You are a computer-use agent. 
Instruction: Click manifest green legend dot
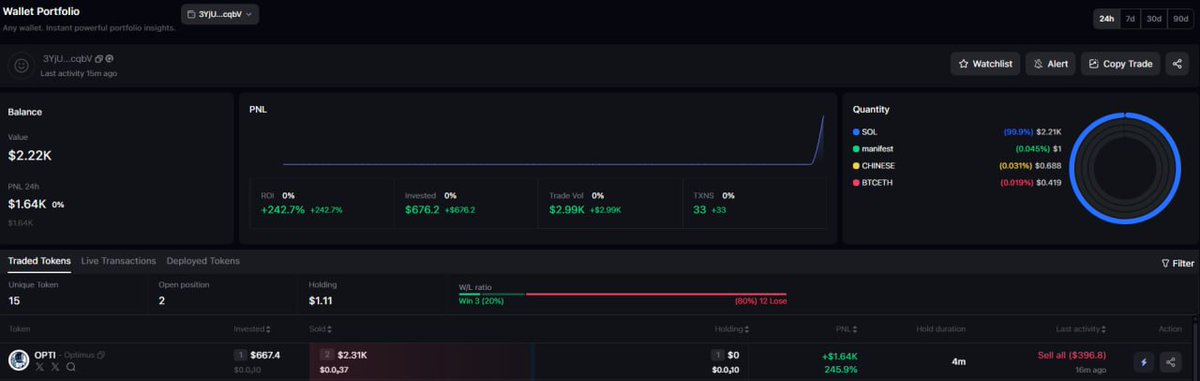point(856,148)
